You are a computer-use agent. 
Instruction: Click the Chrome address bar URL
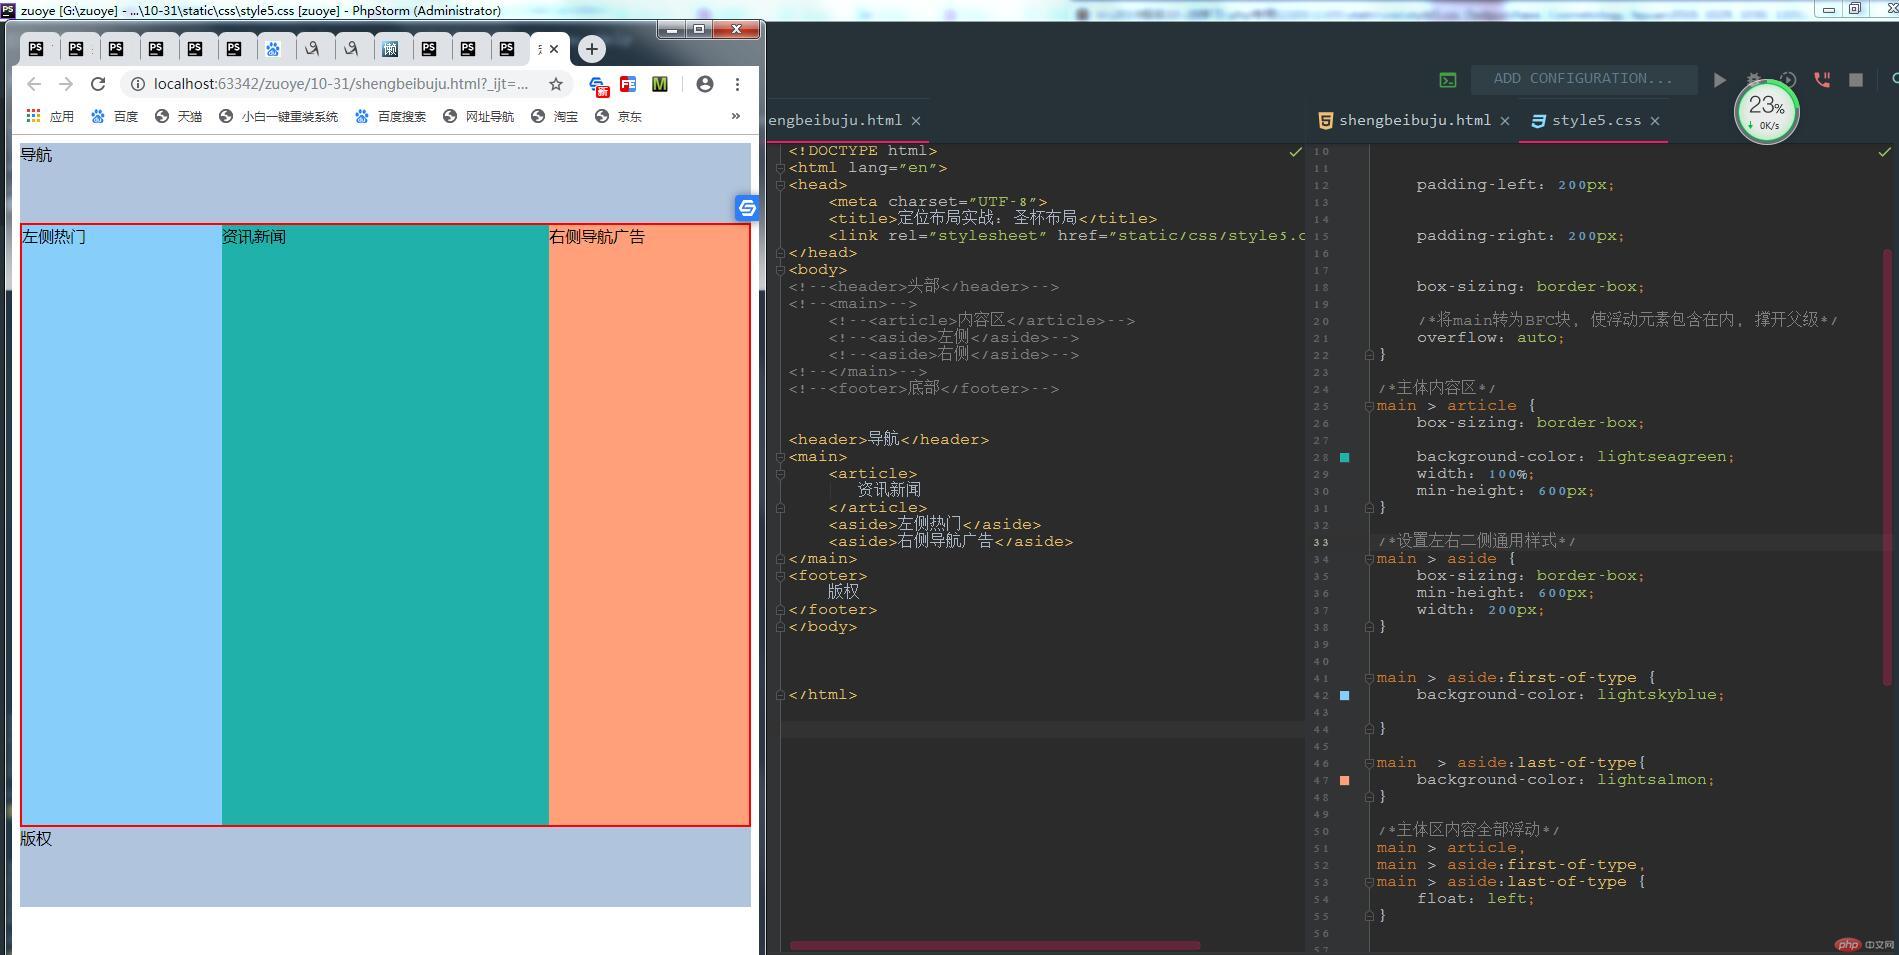[x=341, y=84]
